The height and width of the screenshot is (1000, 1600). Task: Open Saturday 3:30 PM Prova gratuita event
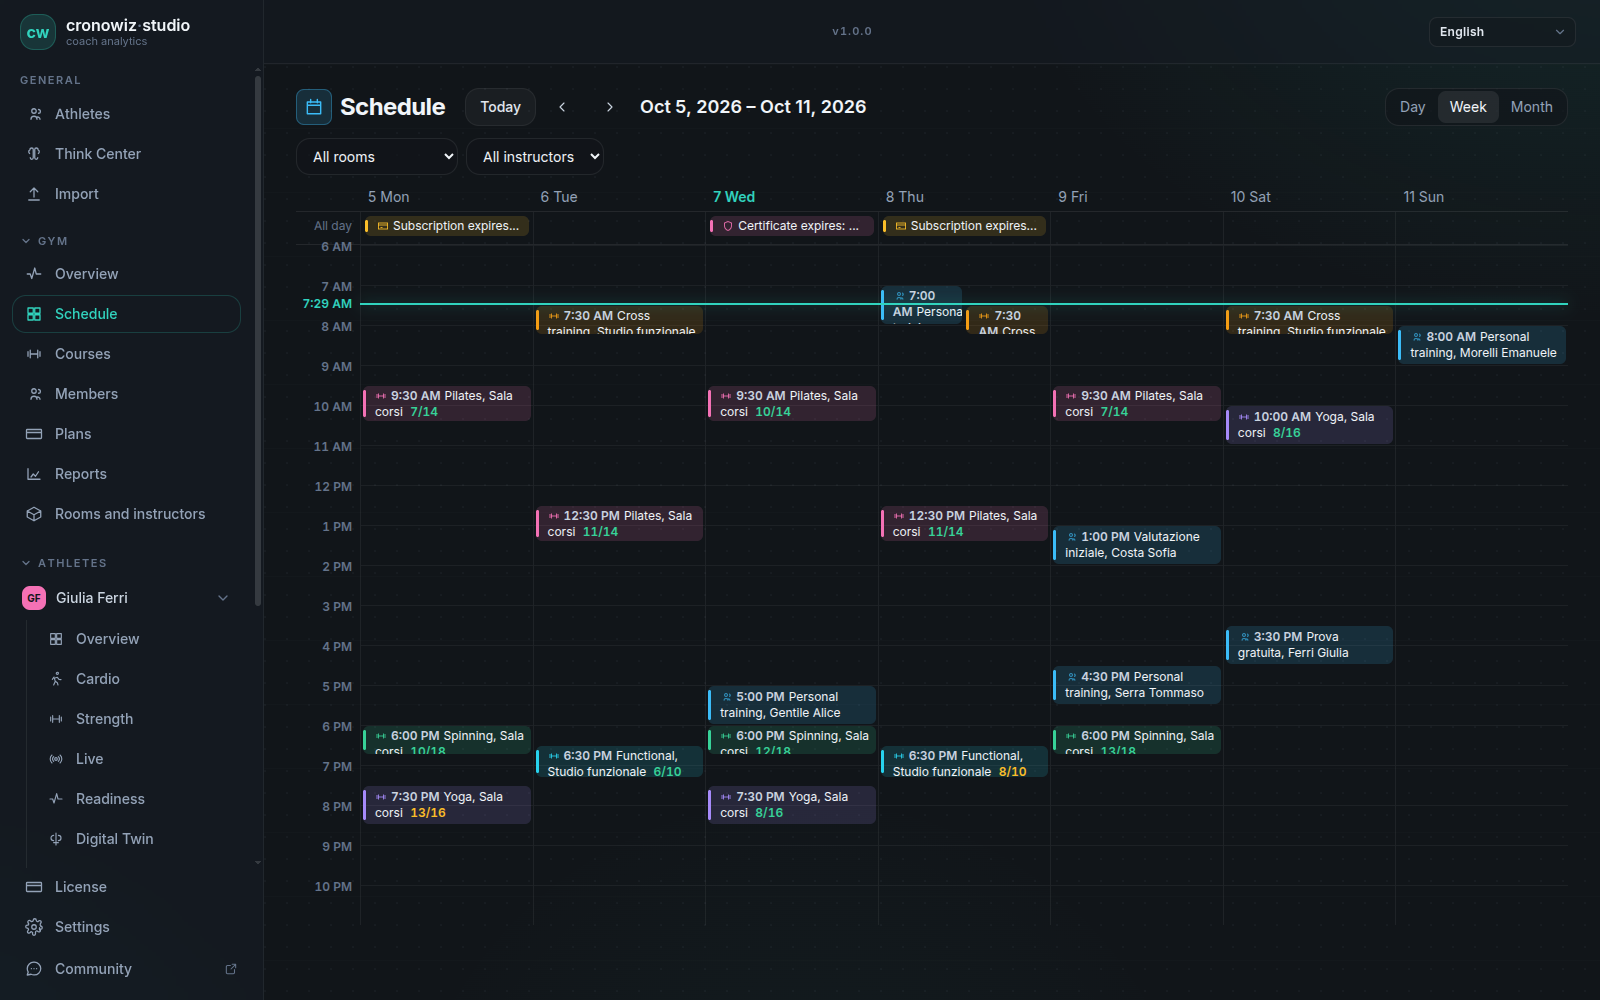tap(1309, 645)
